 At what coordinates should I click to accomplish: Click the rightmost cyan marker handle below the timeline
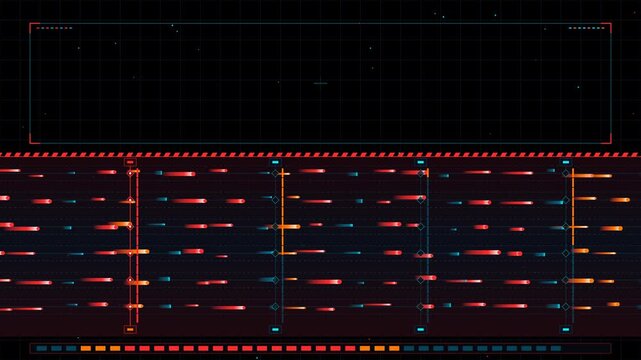coord(565,329)
